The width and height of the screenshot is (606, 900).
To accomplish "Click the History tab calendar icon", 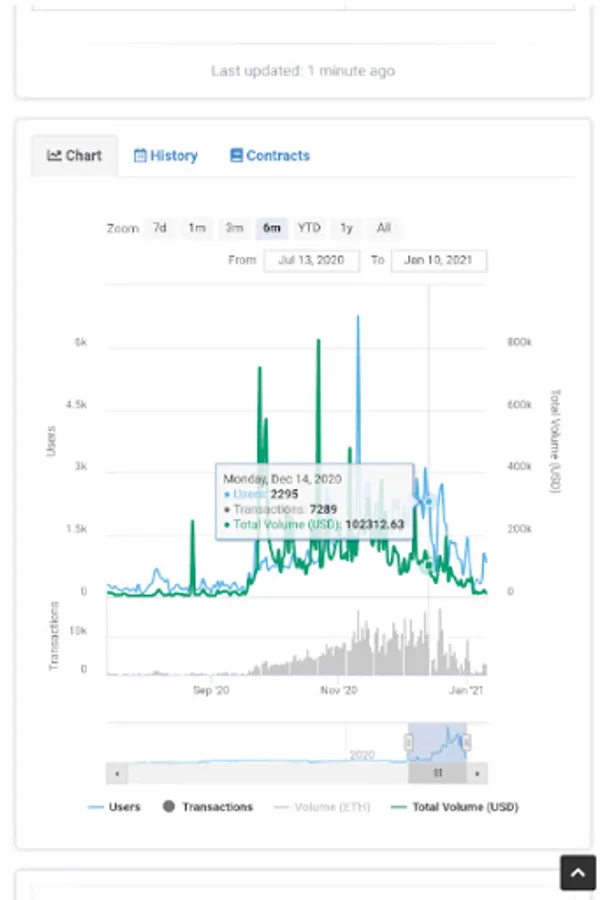I will (x=140, y=156).
